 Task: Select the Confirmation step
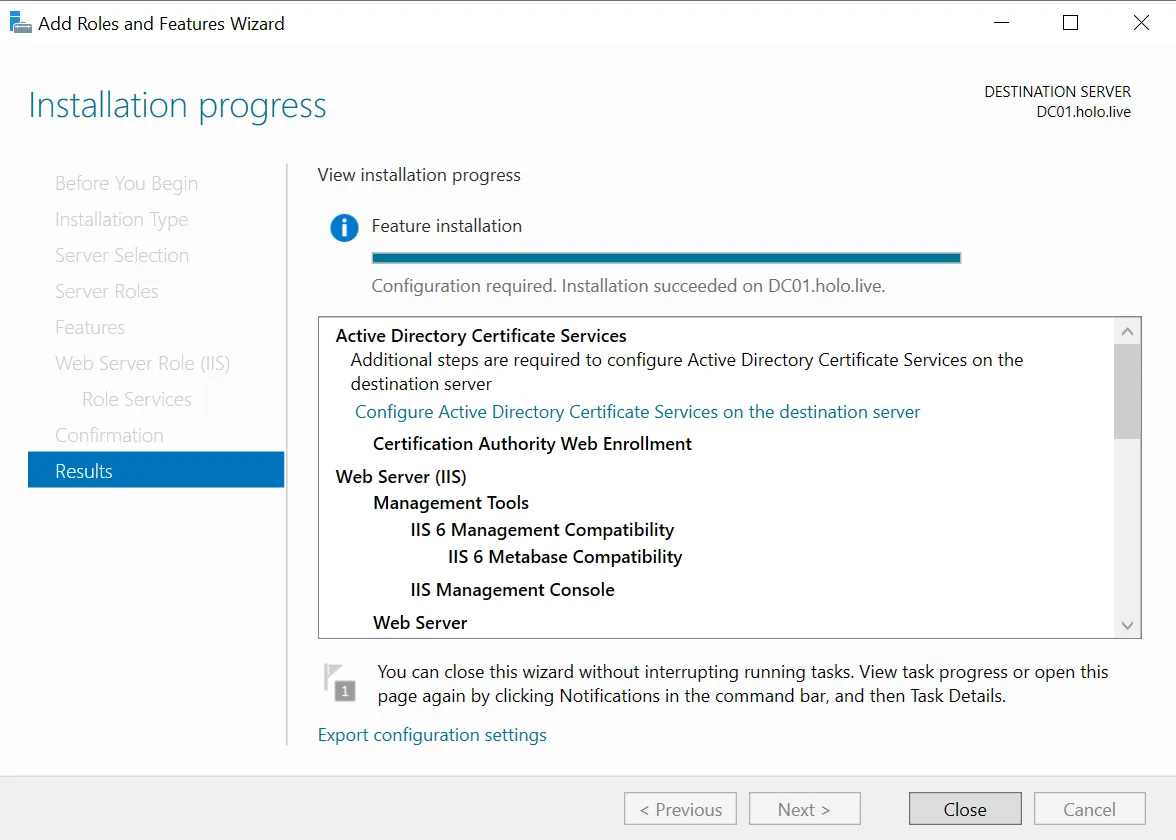(x=110, y=435)
